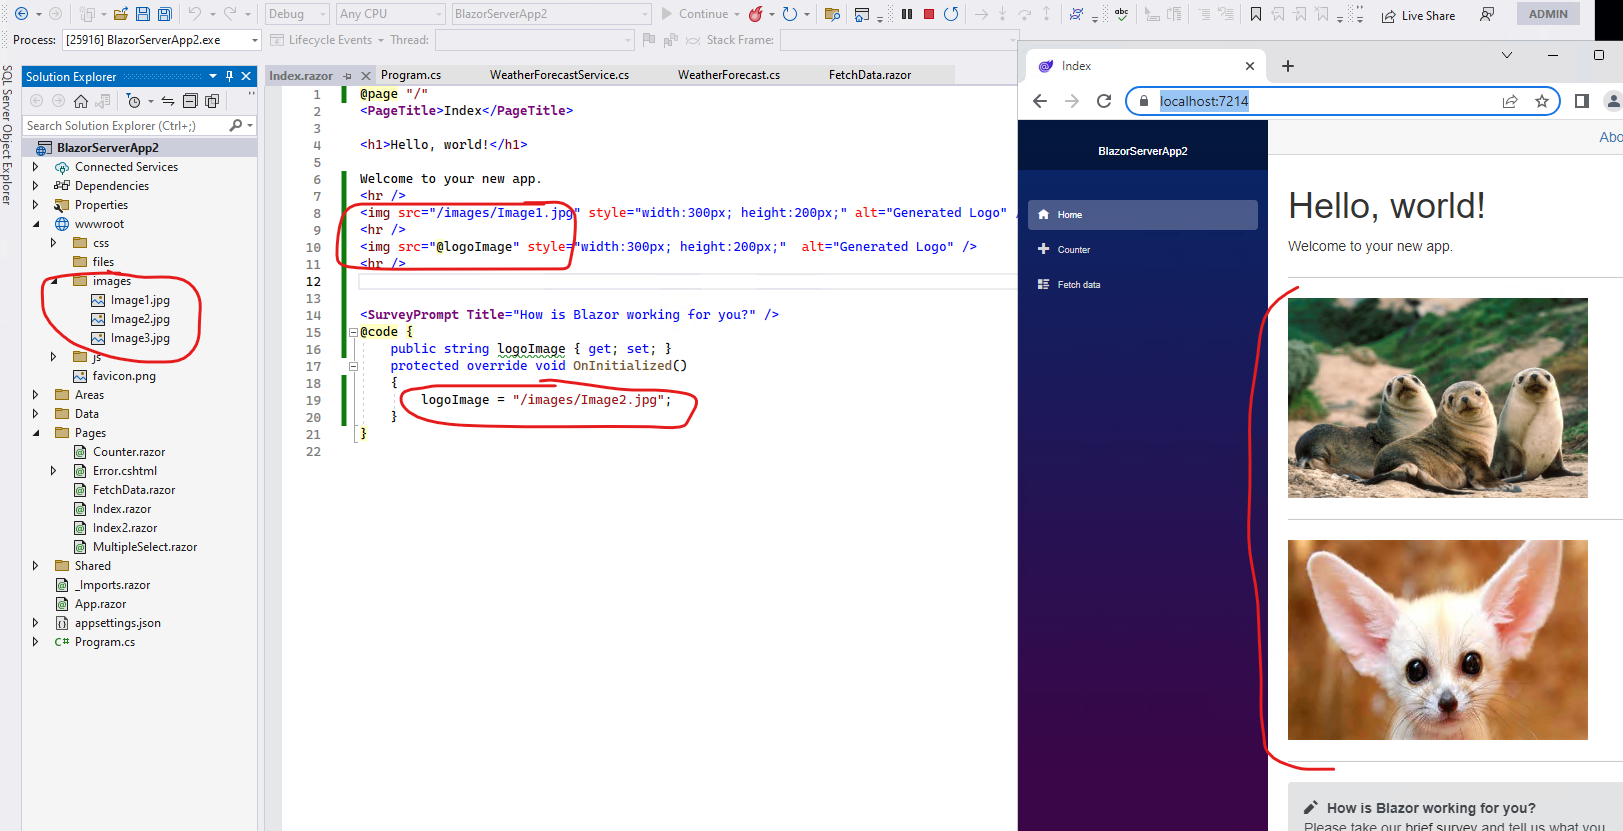
Task: Pin the Solution Explorer with the pushpin icon
Action: point(229,76)
